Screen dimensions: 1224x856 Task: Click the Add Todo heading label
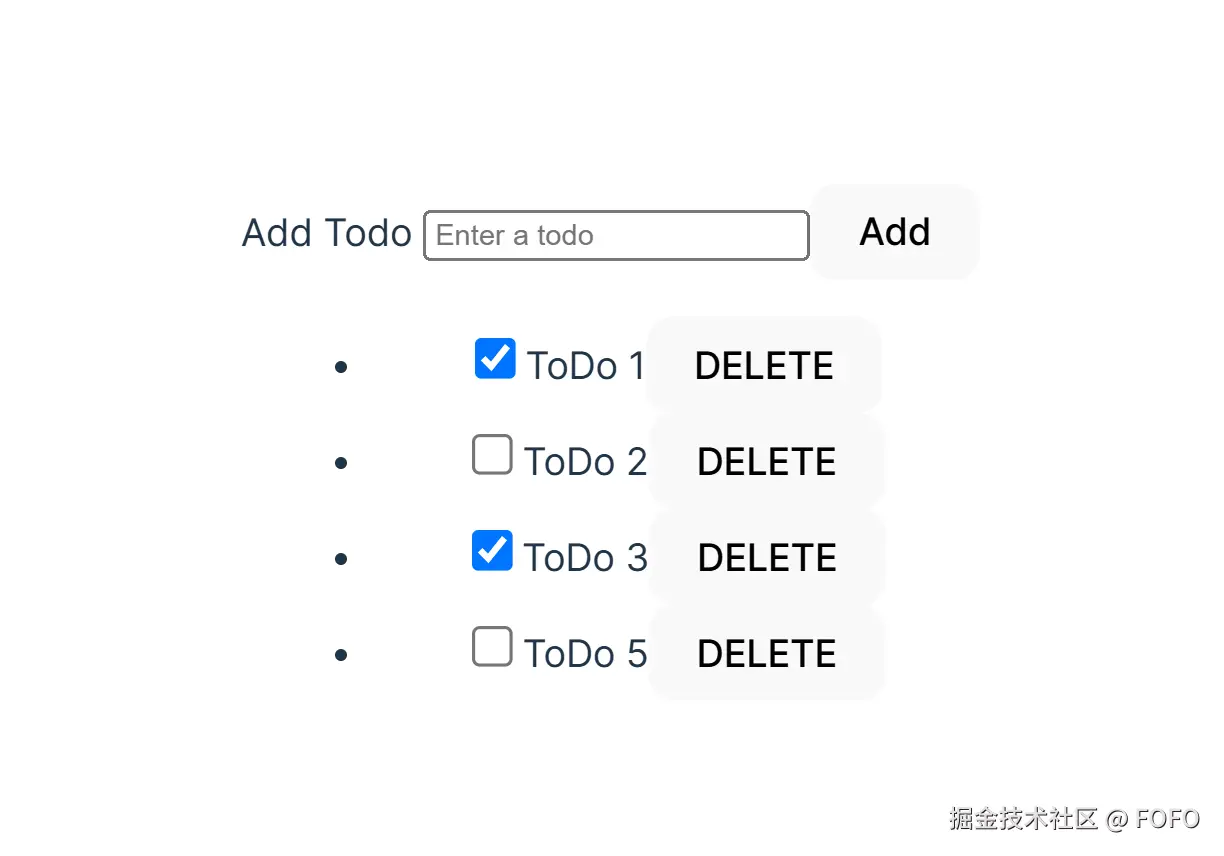[326, 233]
